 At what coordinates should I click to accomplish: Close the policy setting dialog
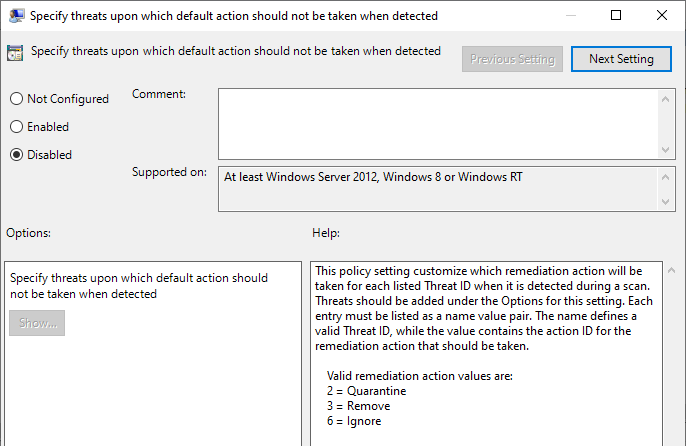(x=662, y=15)
